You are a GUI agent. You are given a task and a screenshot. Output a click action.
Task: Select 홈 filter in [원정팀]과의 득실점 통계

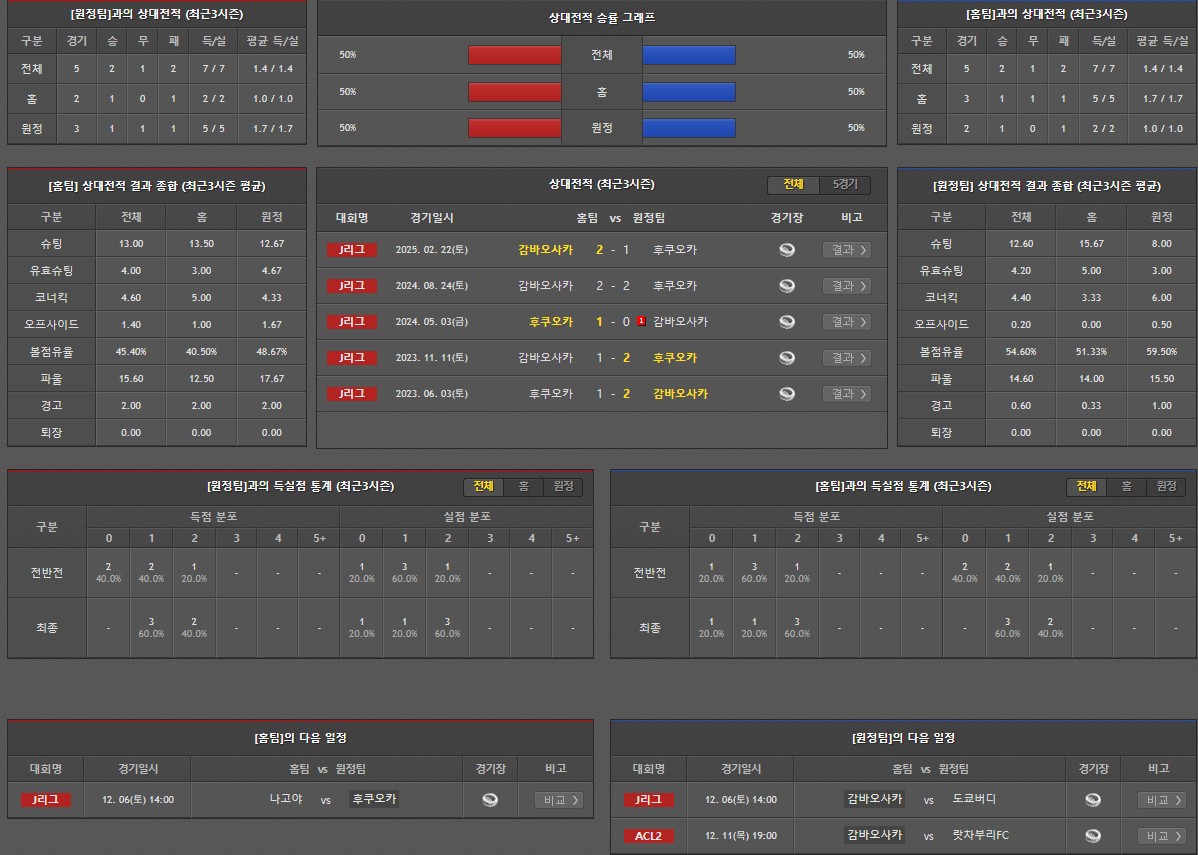pos(523,487)
